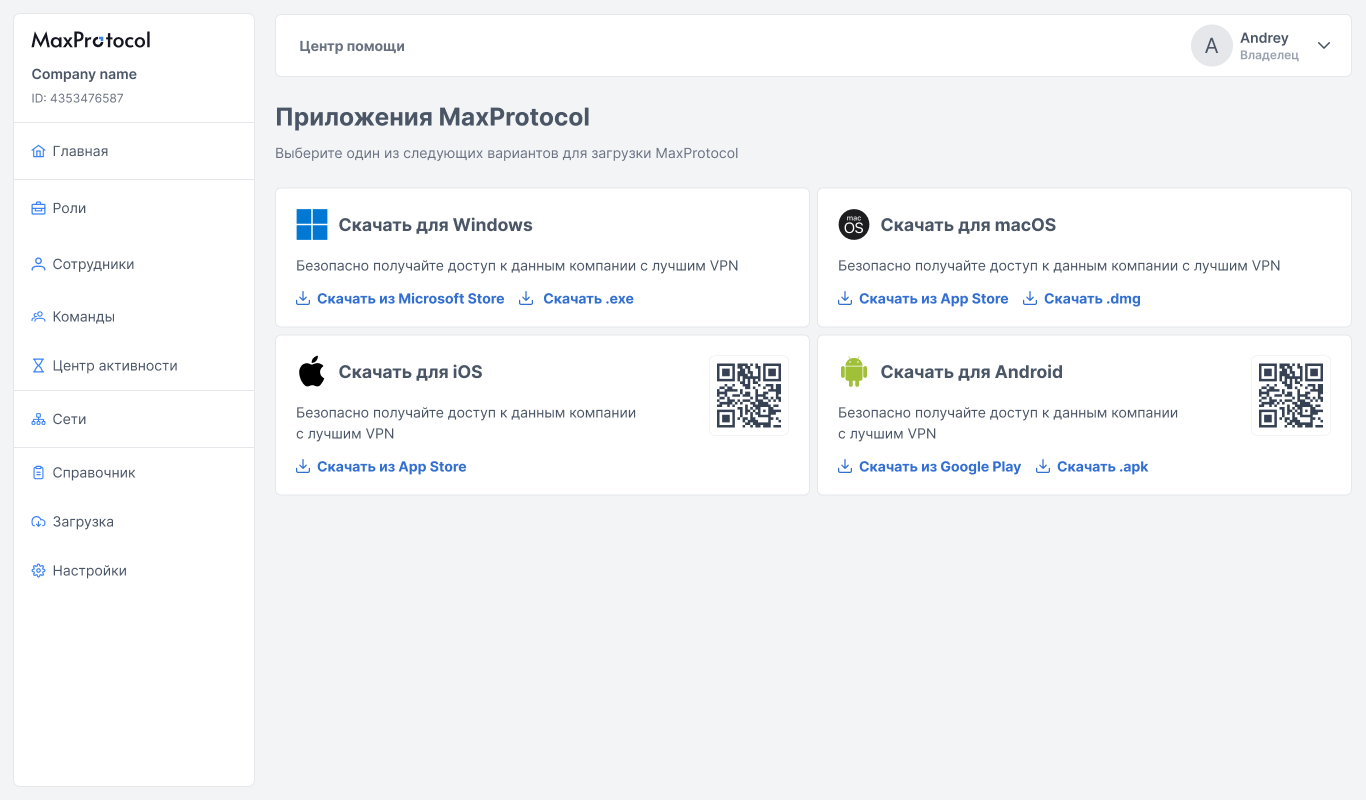The height and width of the screenshot is (800, 1366).
Task: Click the Скачать для macOS heading
Action: click(x=968, y=225)
